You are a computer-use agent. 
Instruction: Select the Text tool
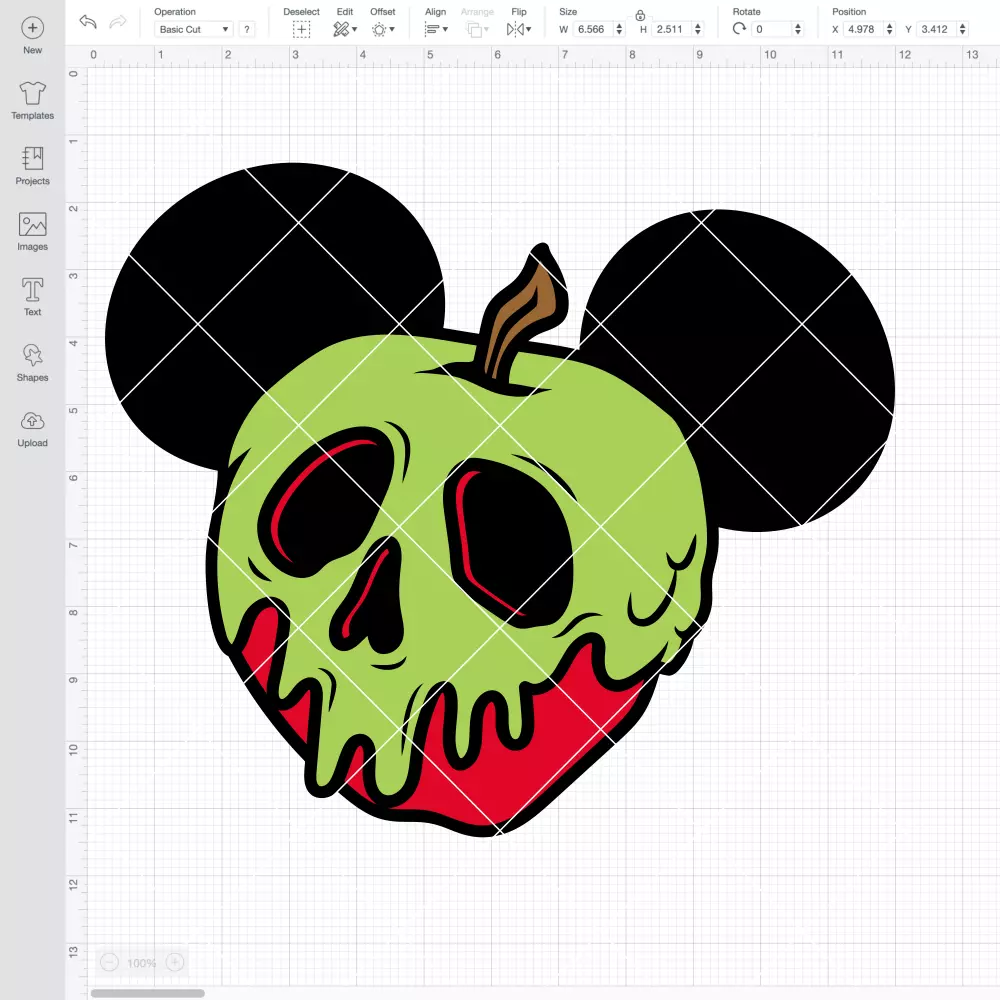click(33, 297)
